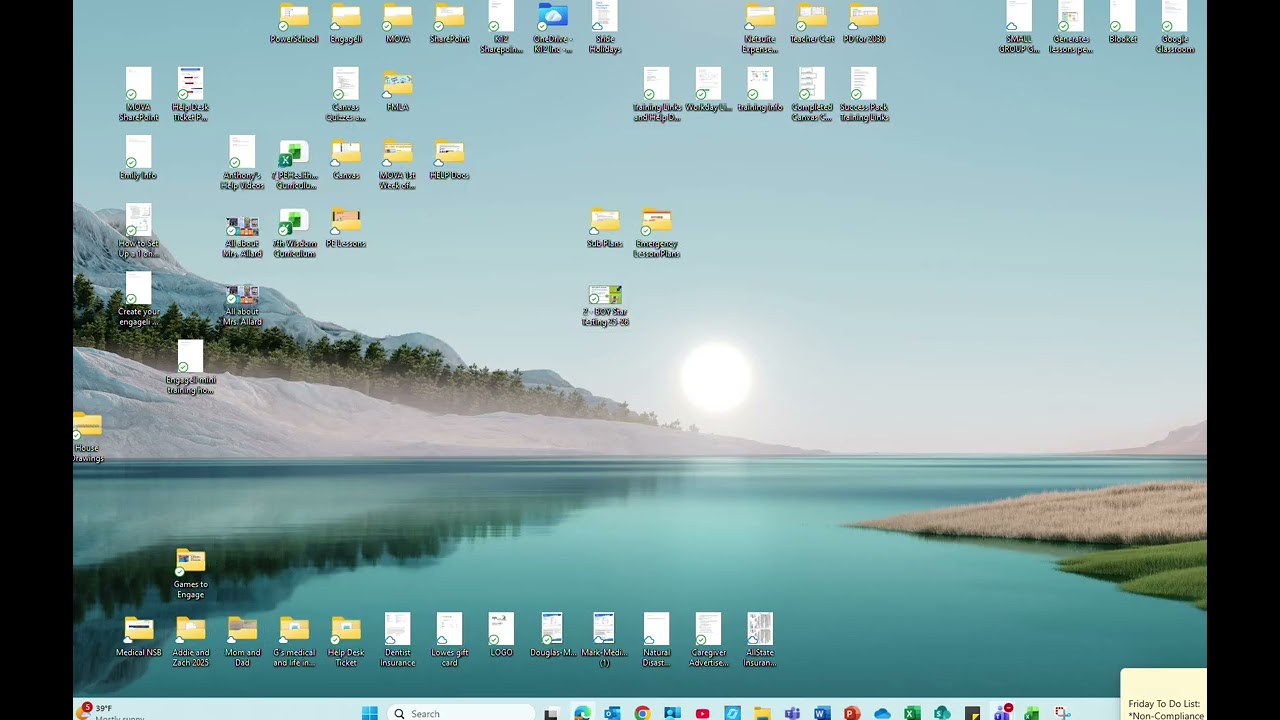Open the Canvas folder
The width and height of the screenshot is (1280, 720).
(346, 160)
